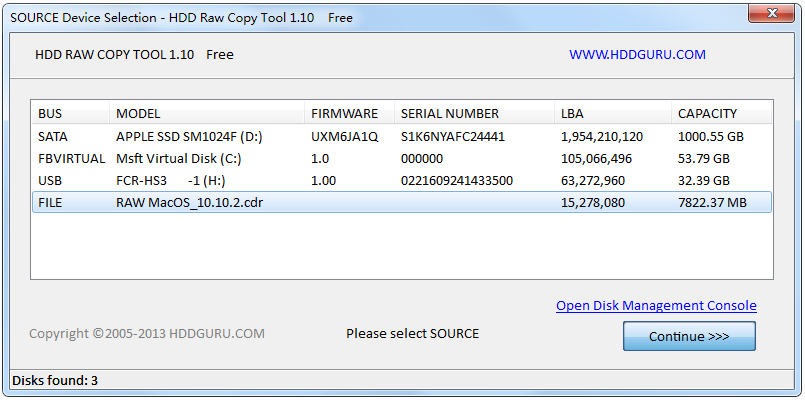Click the FBVIRTUAL bus cell
Viewport: 805px width, 400px height.
[x=71, y=159]
